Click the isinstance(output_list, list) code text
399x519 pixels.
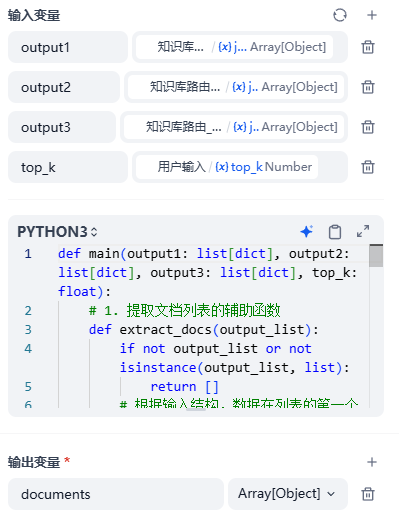(235, 368)
